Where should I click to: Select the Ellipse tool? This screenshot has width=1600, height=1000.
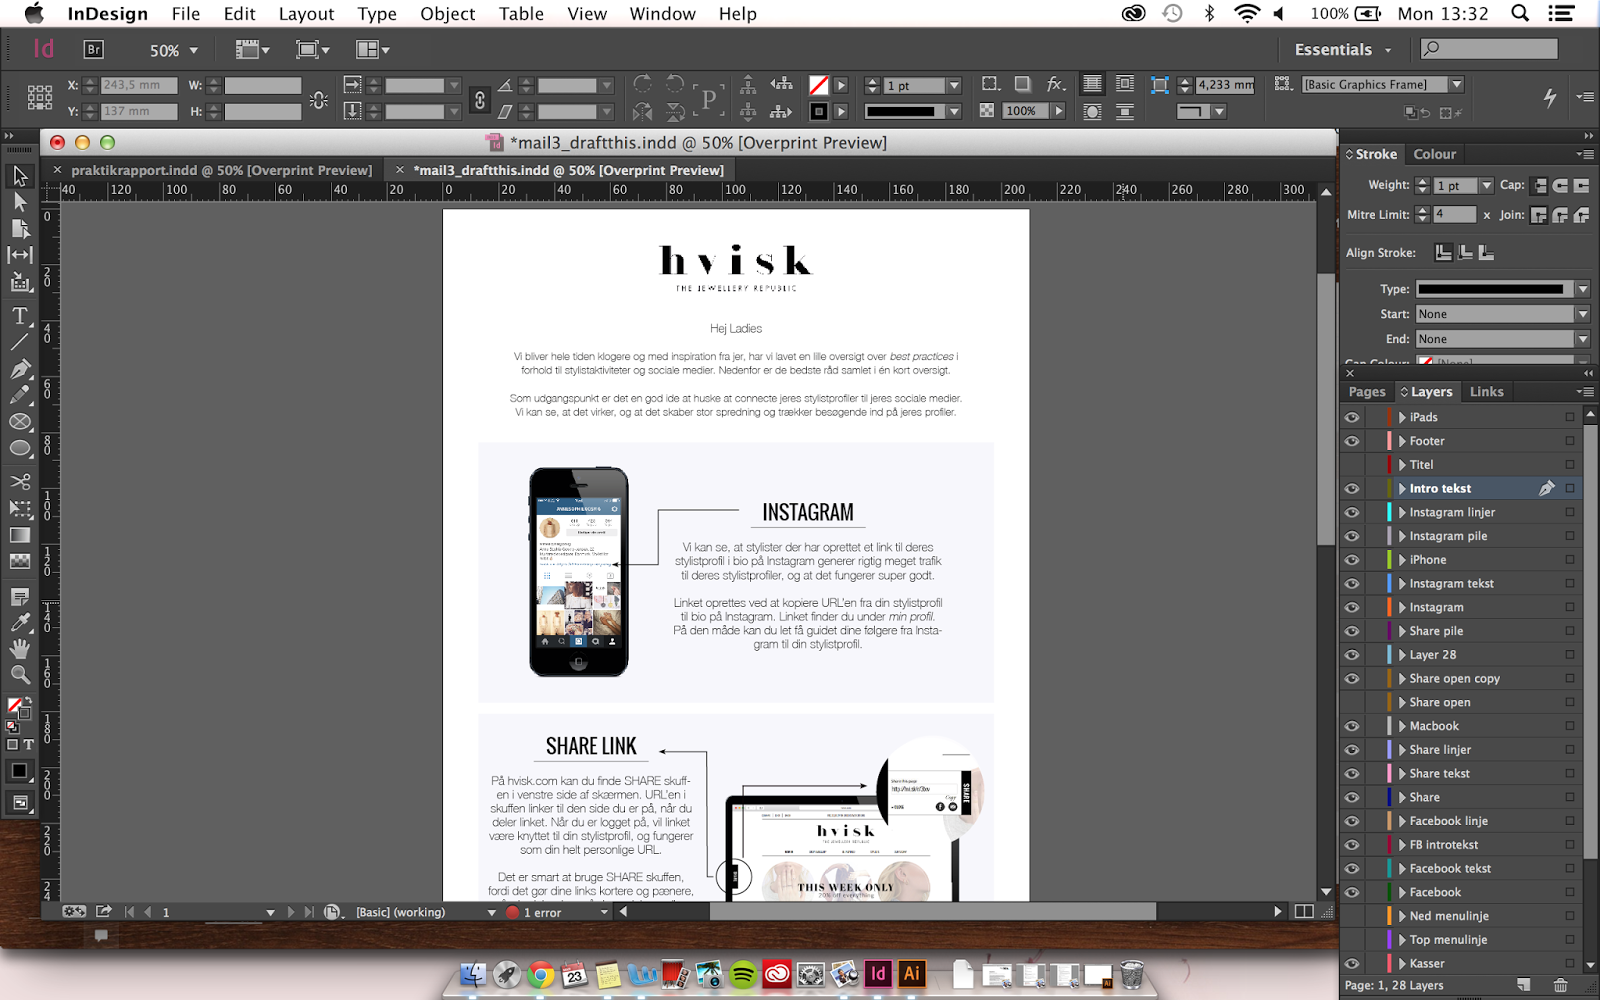[20, 448]
